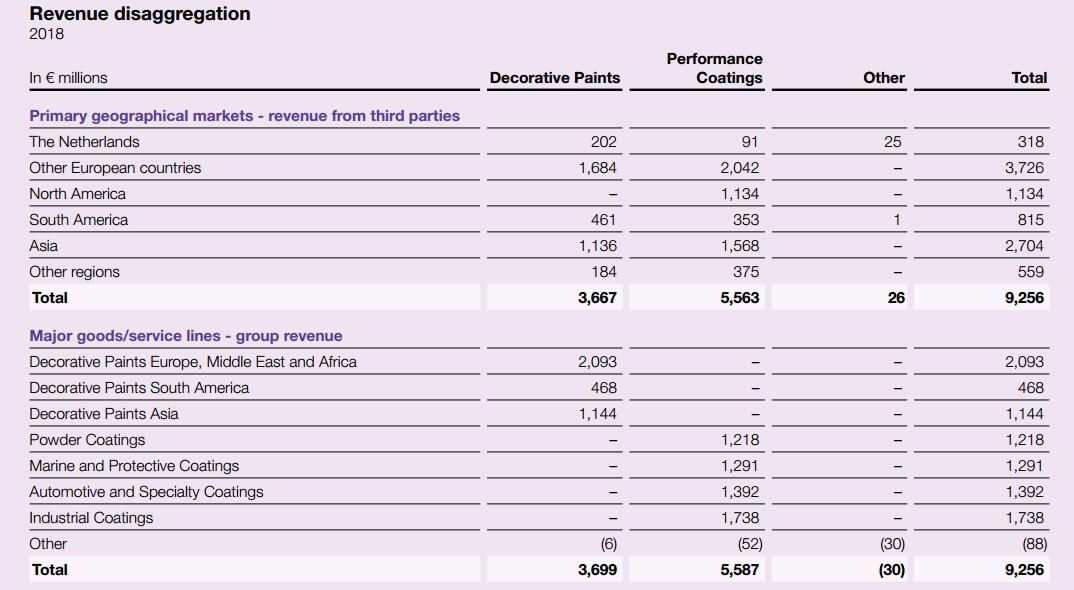Click Industrial Coatings row label
Screen dimensions: 1074x590
coord(91,518)
